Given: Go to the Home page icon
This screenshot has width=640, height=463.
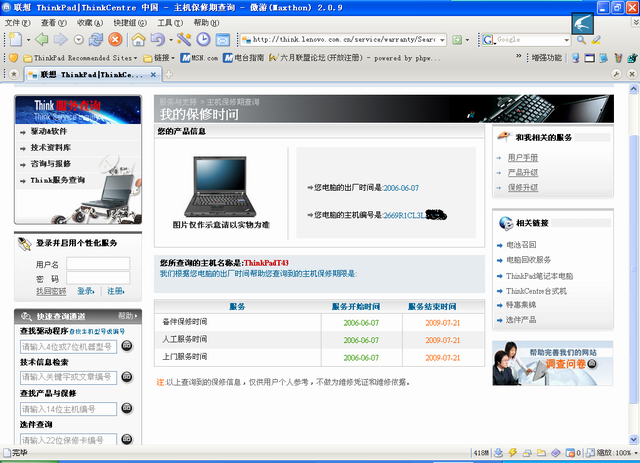Looking at the screenshot, I should click(x=139, y=40).
